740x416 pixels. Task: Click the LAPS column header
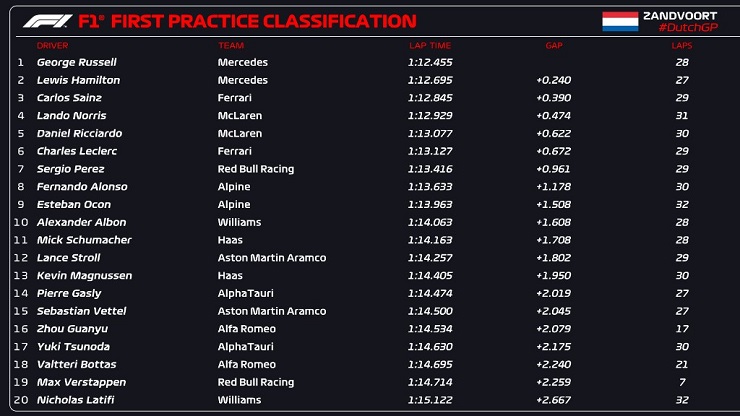click(681, 45)
